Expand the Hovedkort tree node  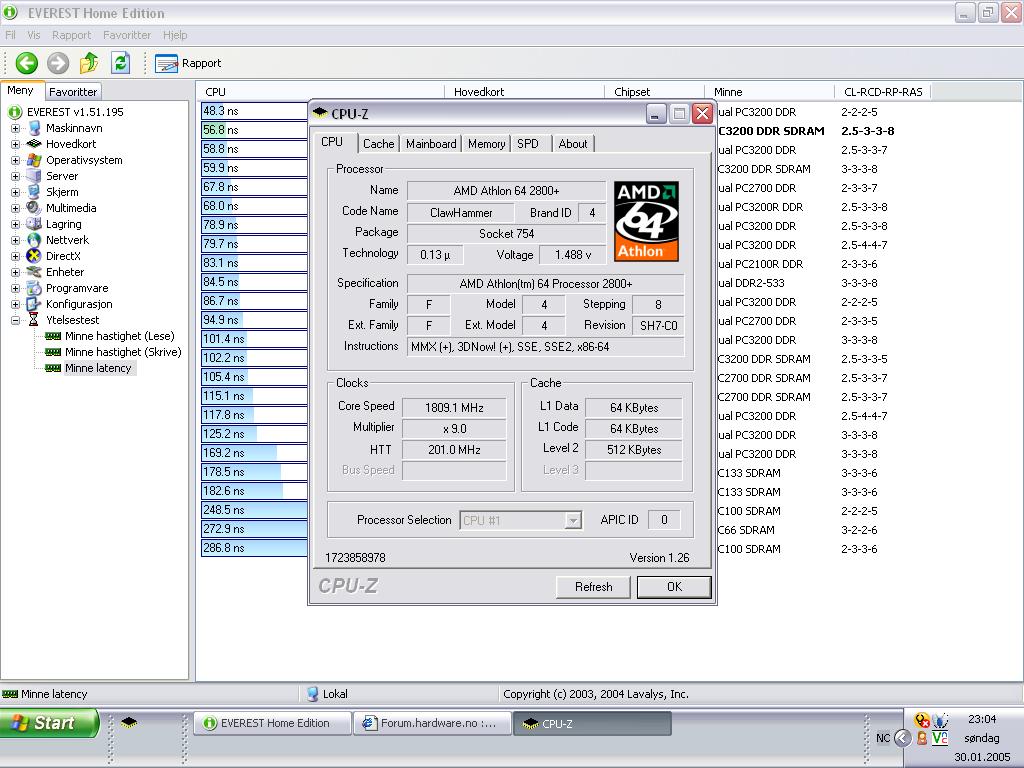[x=15, y=144]
